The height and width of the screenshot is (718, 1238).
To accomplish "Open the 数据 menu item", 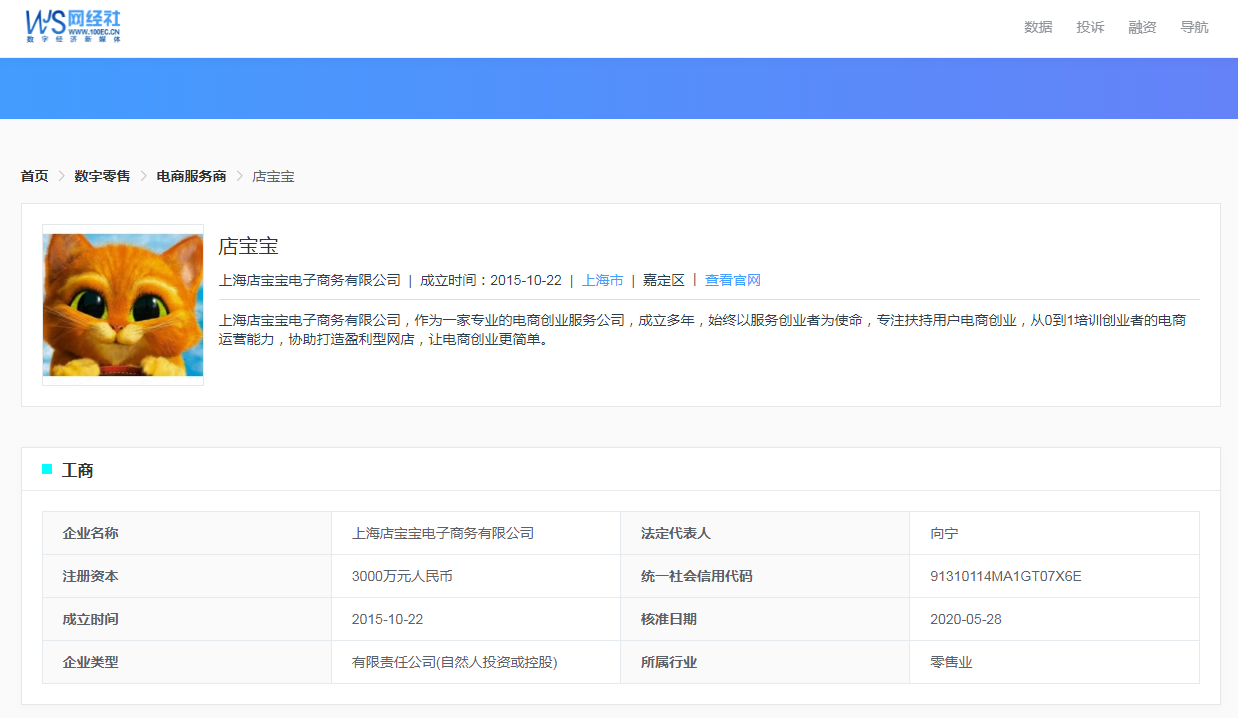I will 1038,27.
